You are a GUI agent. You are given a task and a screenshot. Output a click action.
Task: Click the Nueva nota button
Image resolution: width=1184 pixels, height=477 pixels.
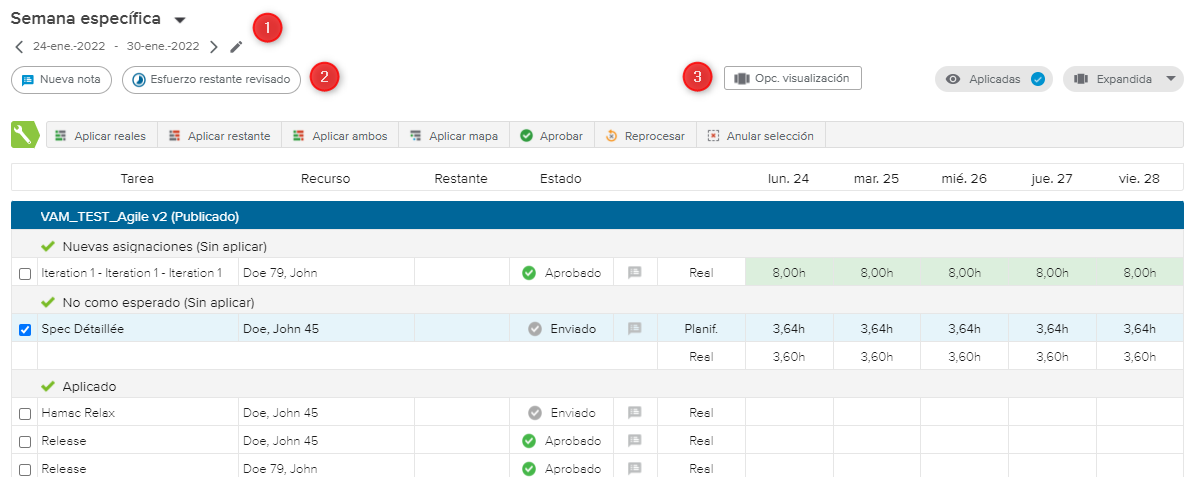(61, 79)
